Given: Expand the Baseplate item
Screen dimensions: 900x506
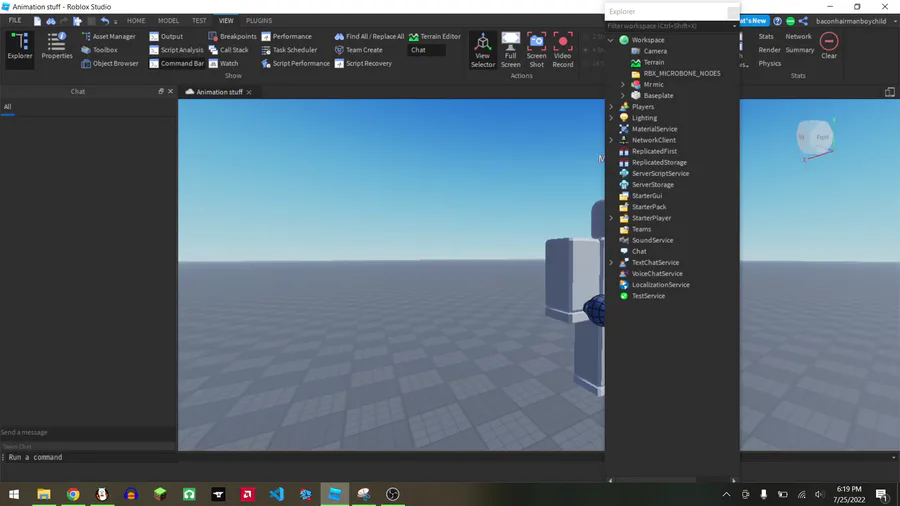Looking at the screenshot, I should coord(623,96).
